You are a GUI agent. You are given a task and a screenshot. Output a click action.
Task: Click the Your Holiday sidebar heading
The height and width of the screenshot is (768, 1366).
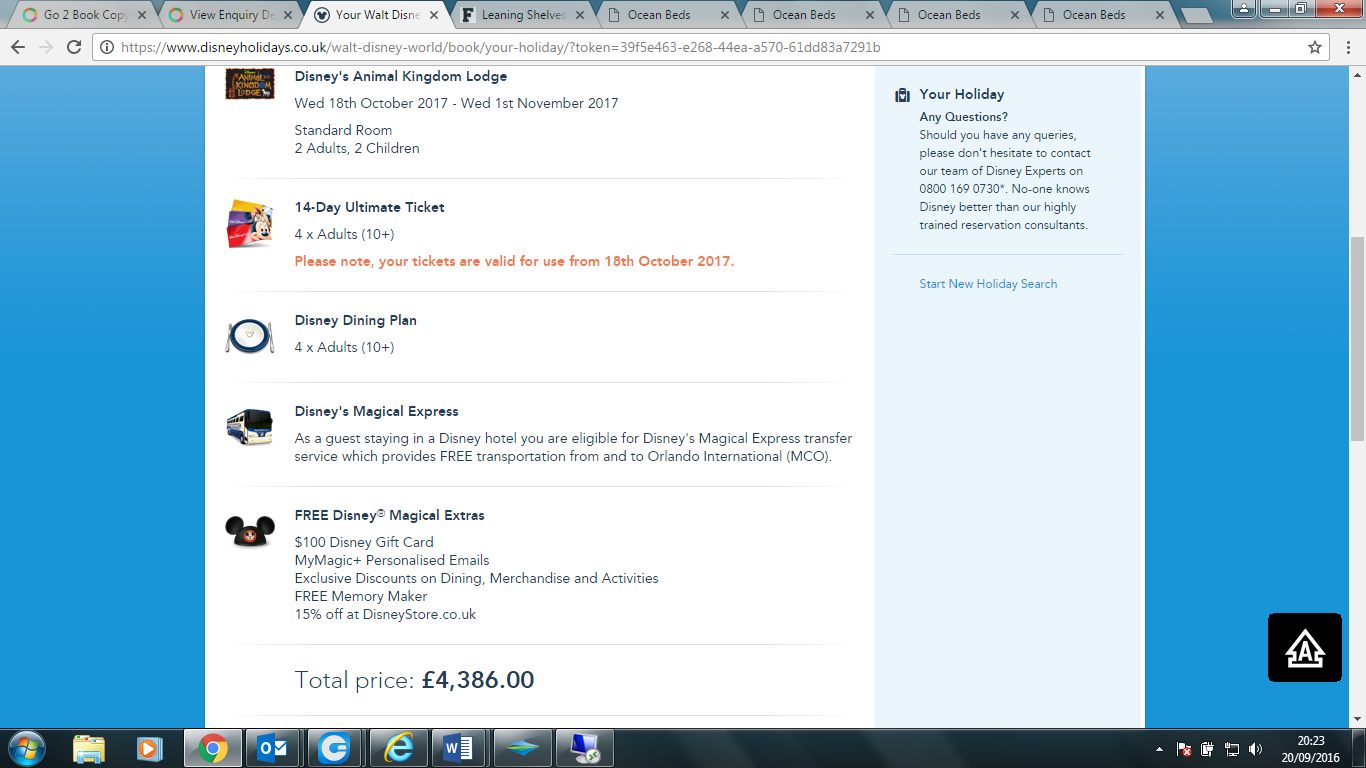click(962, 94)
